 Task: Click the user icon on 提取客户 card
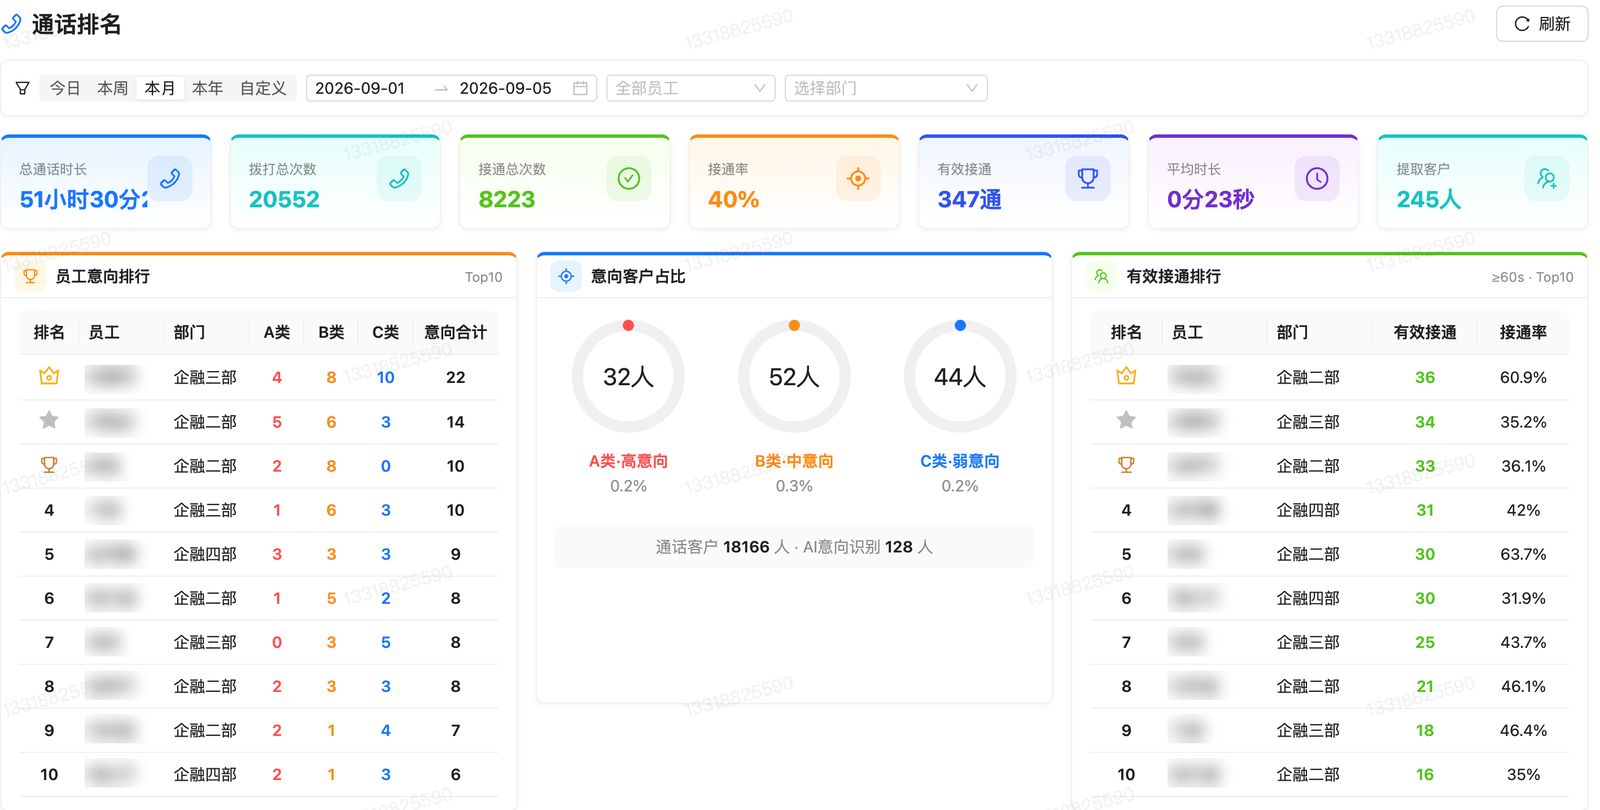[1546, 178]
